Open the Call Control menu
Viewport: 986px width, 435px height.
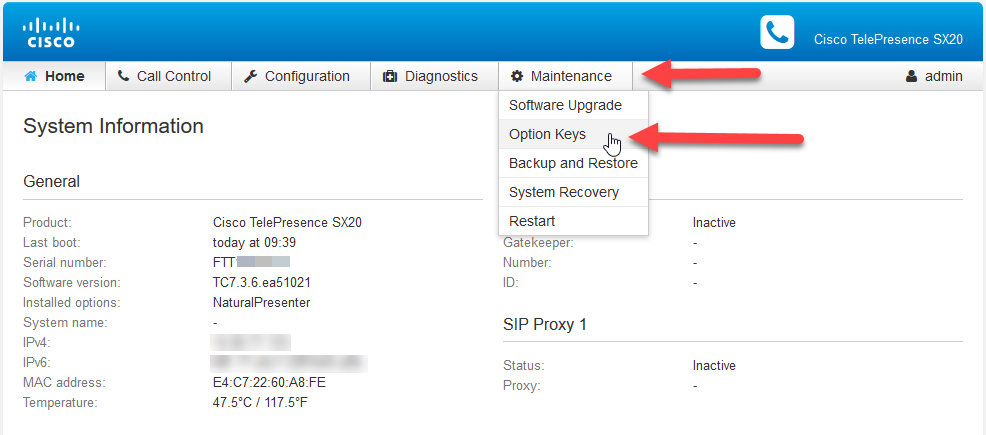coord(169,76)
